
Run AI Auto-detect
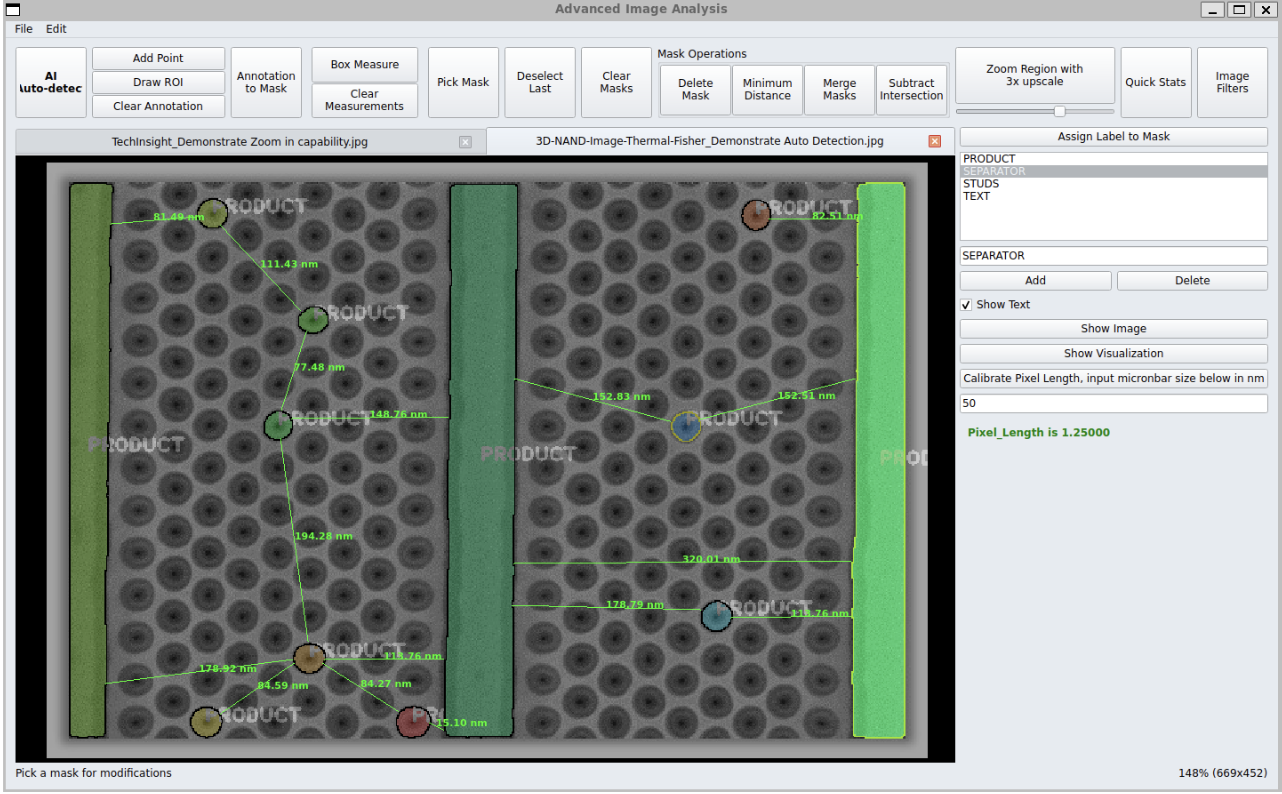pos(50,82)
